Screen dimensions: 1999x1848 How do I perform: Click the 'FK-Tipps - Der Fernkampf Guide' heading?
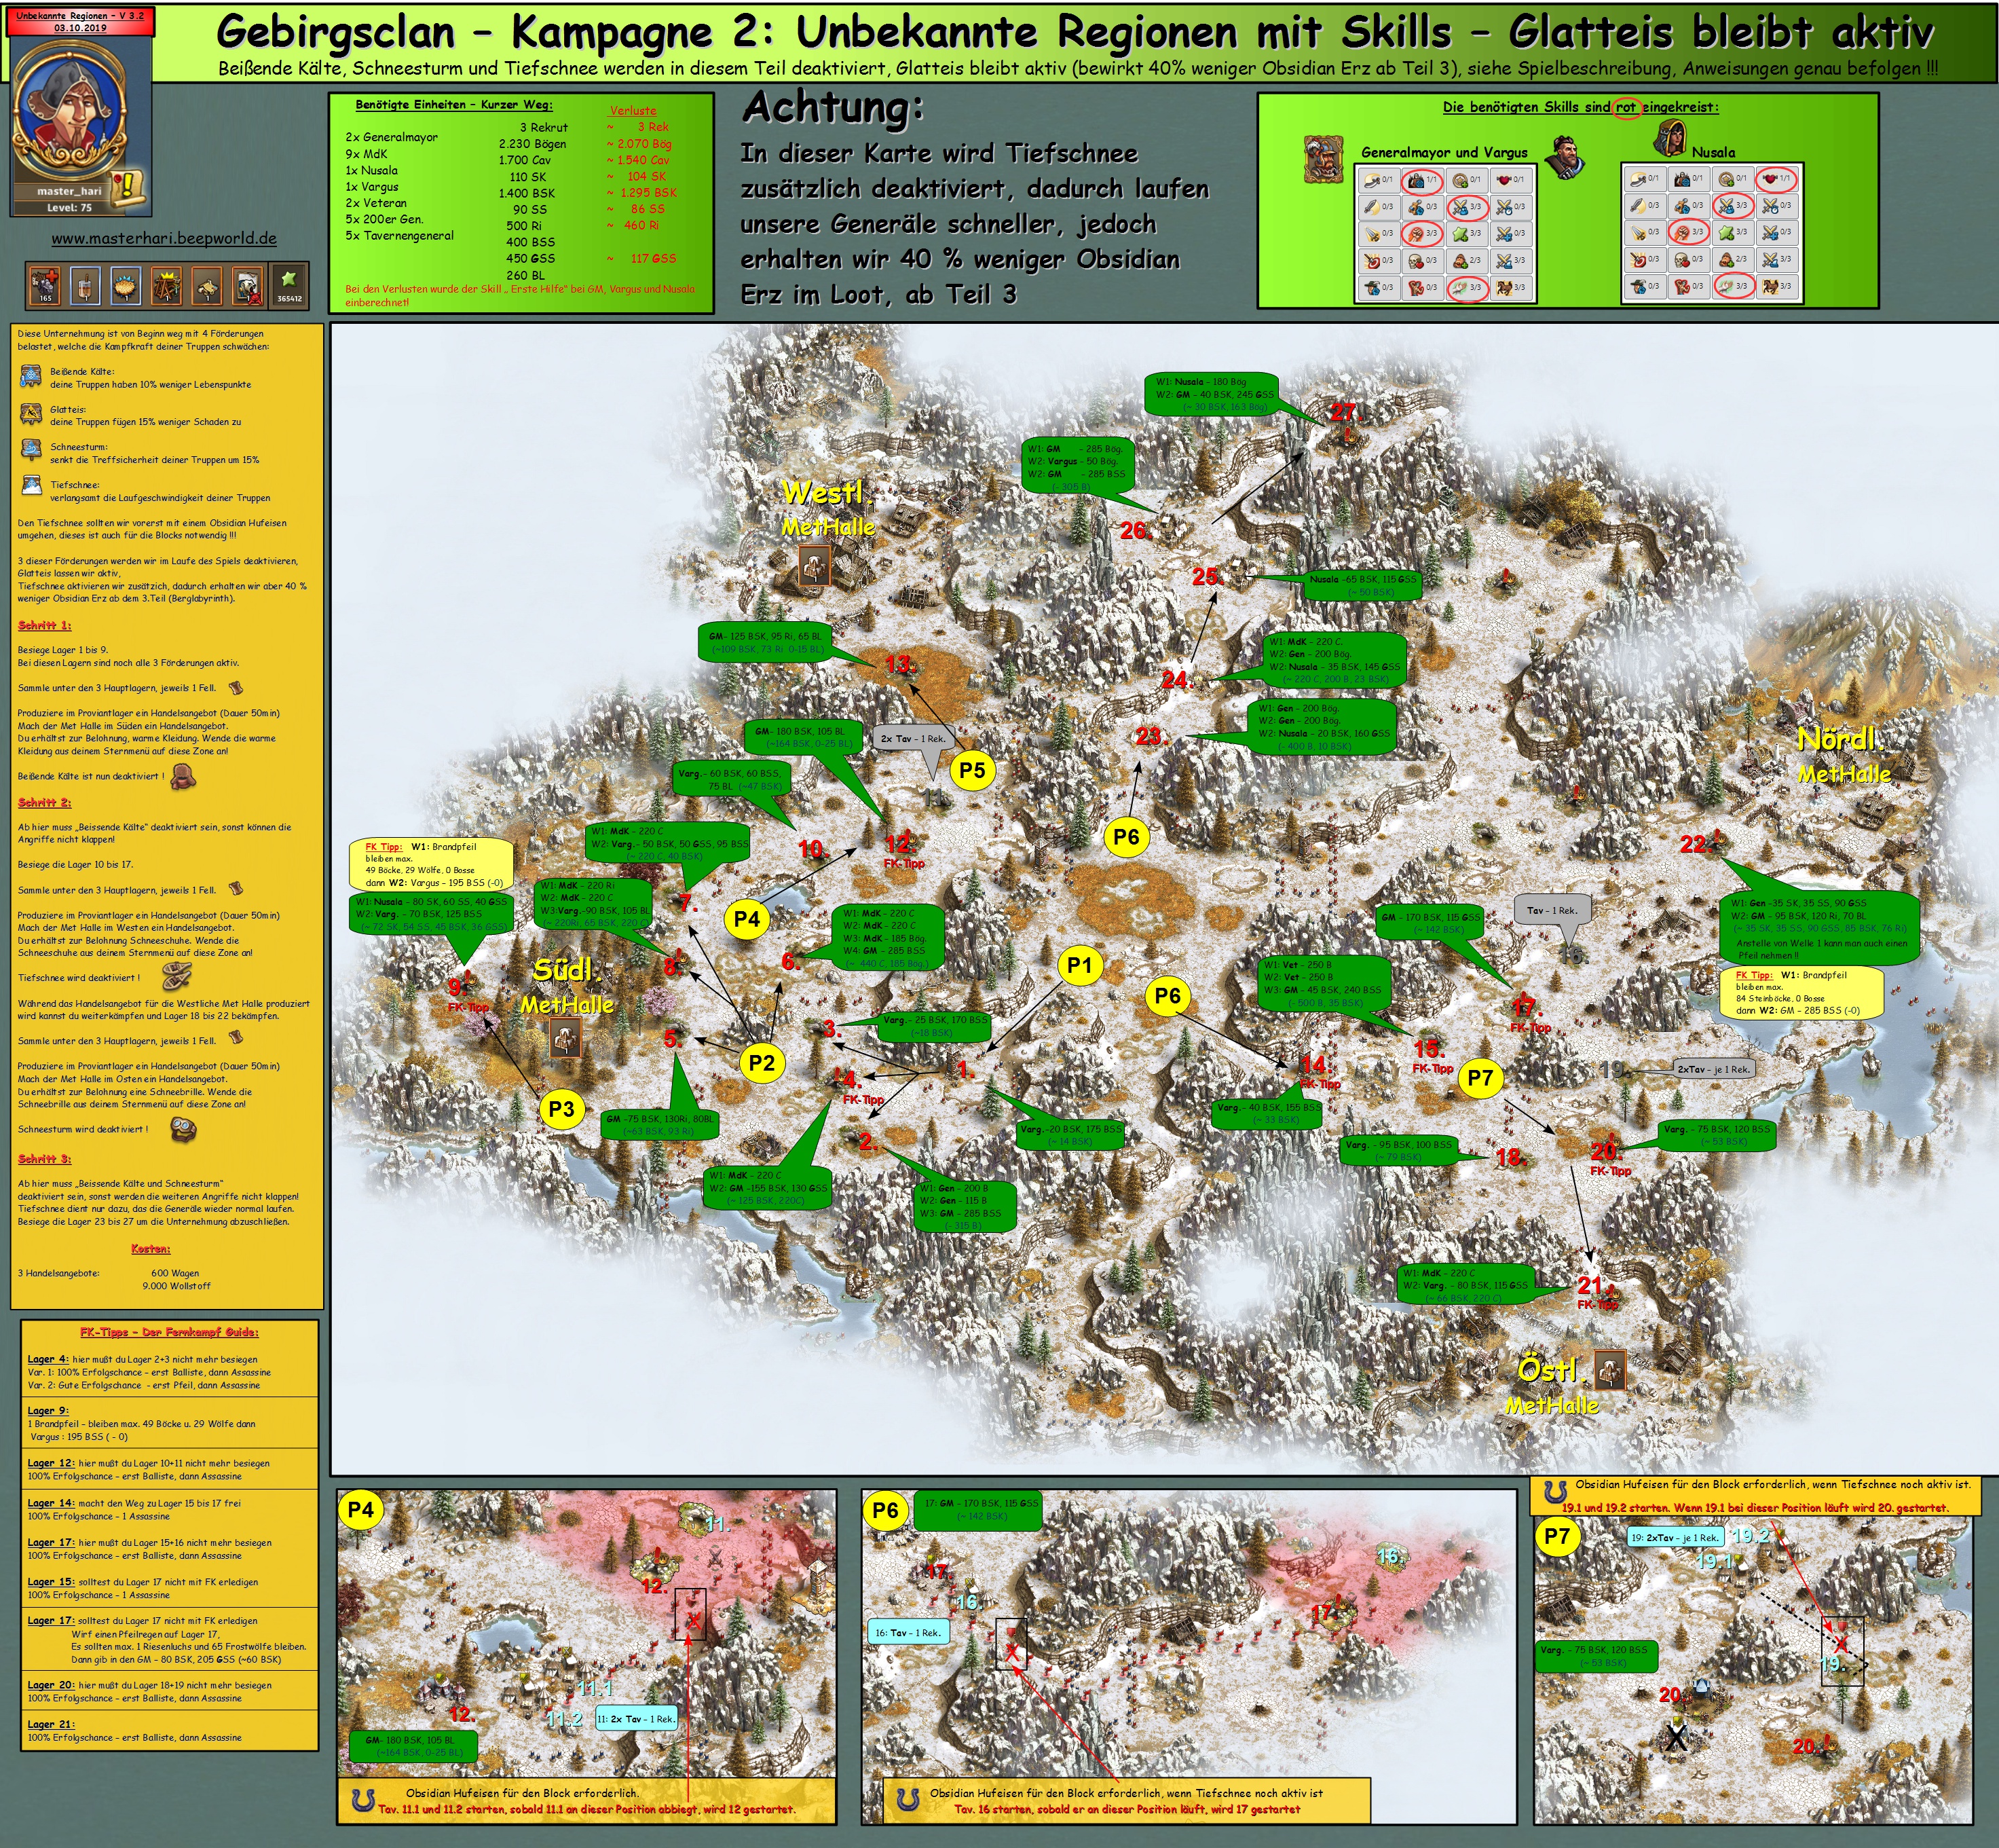[x=169, y=1332]
